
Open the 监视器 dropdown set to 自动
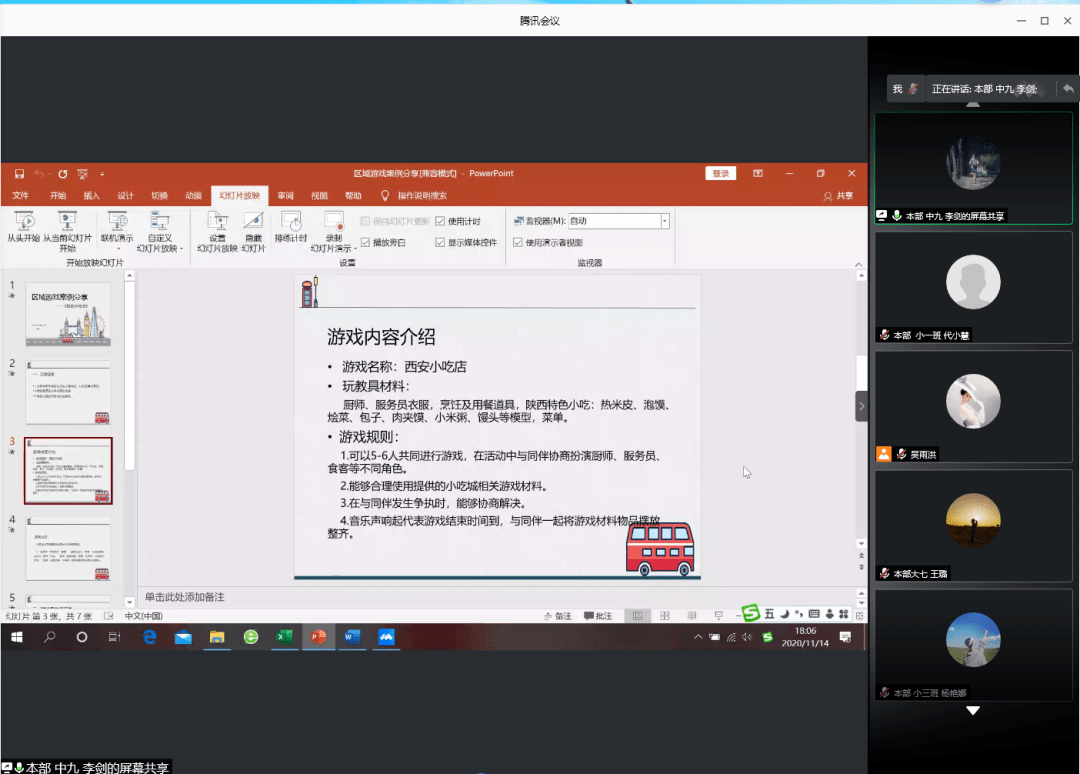[x=664, y=221]
